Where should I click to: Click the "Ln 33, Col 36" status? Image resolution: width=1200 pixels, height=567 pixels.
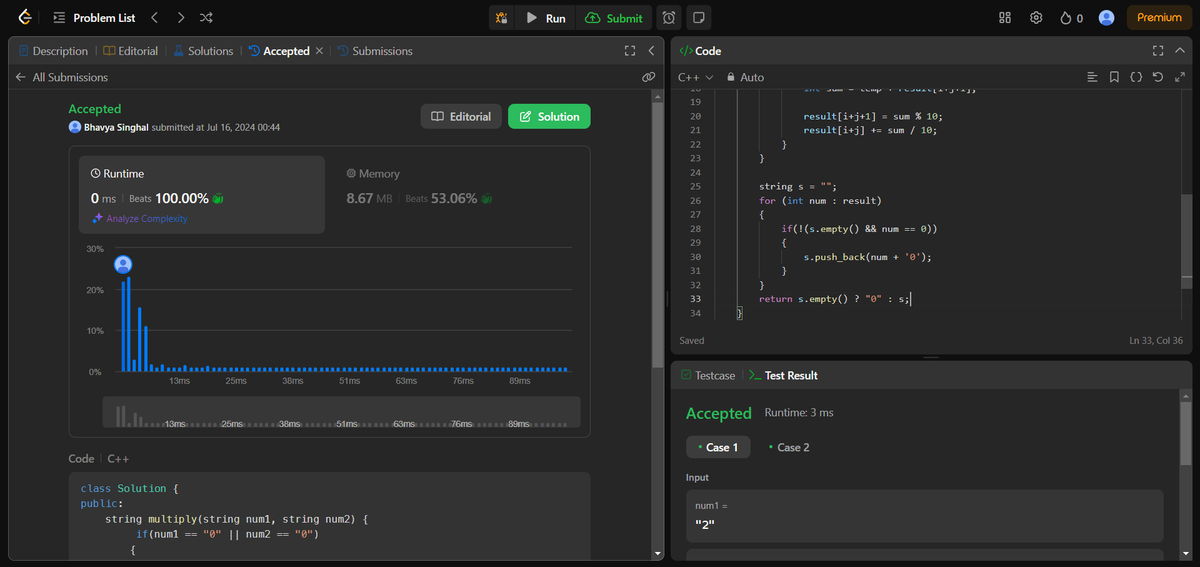point(1156,341)
